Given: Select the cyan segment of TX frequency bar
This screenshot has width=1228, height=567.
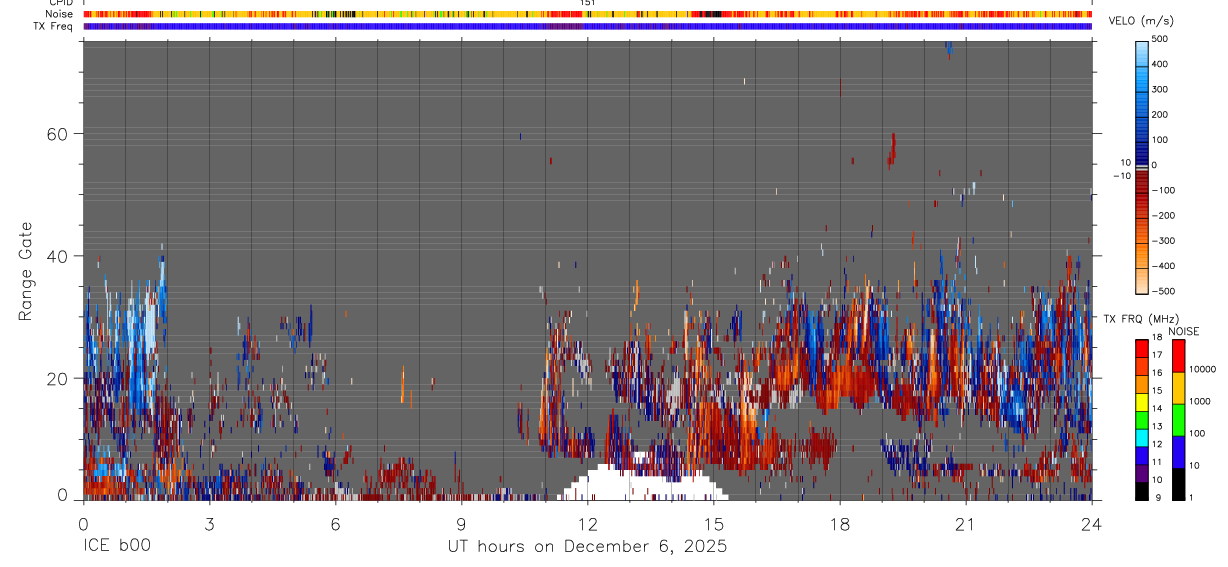Looking at the screenshot, I should (1142, 436).
